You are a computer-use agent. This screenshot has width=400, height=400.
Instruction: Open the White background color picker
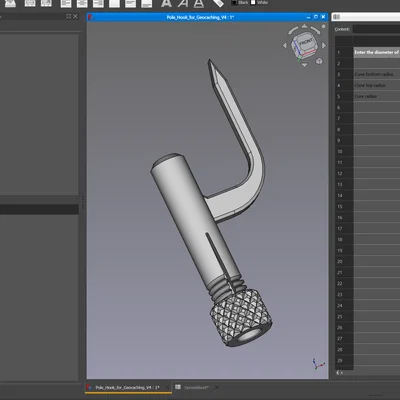[x=259, y=2]
